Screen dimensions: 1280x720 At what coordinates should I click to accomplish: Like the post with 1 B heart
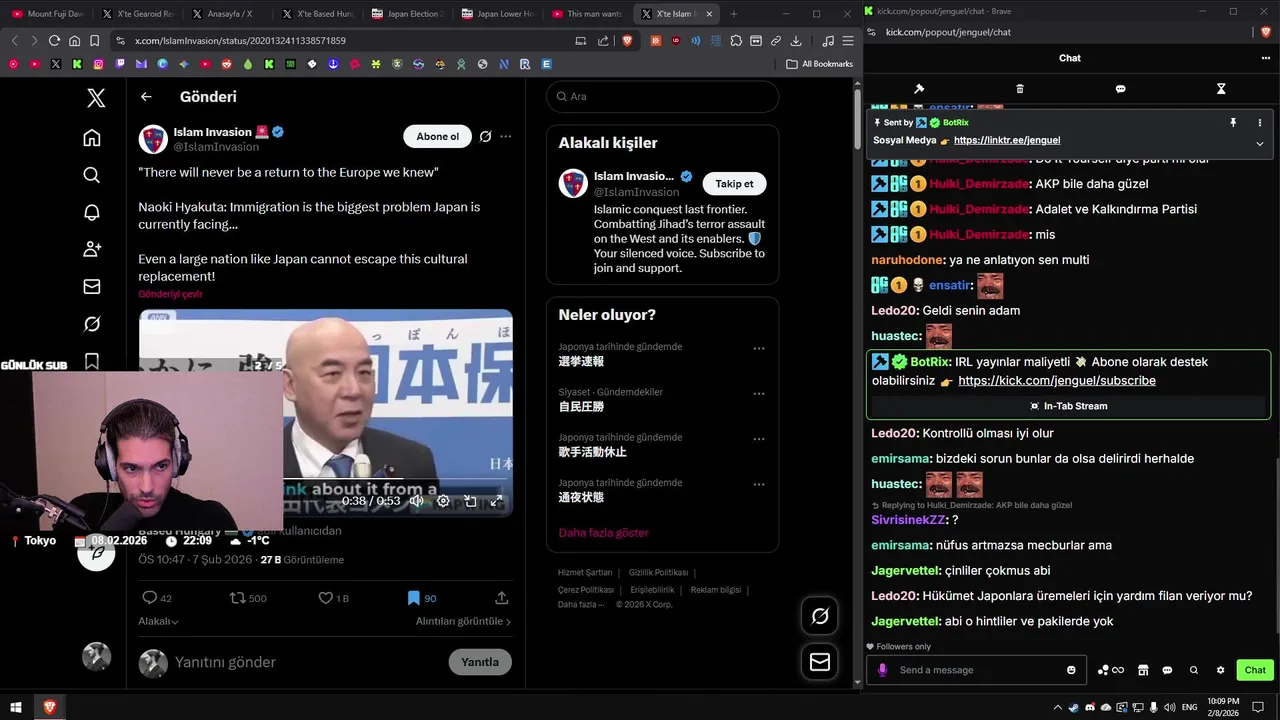click(x=325, y=598)
